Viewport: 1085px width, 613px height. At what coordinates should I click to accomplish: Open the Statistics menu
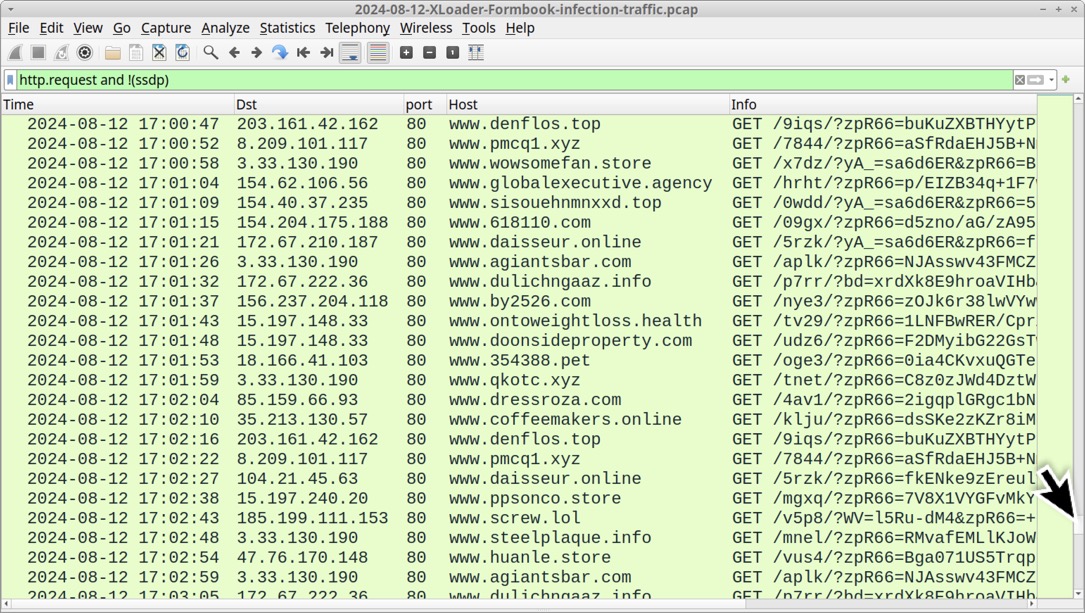[x=287, y=28]
